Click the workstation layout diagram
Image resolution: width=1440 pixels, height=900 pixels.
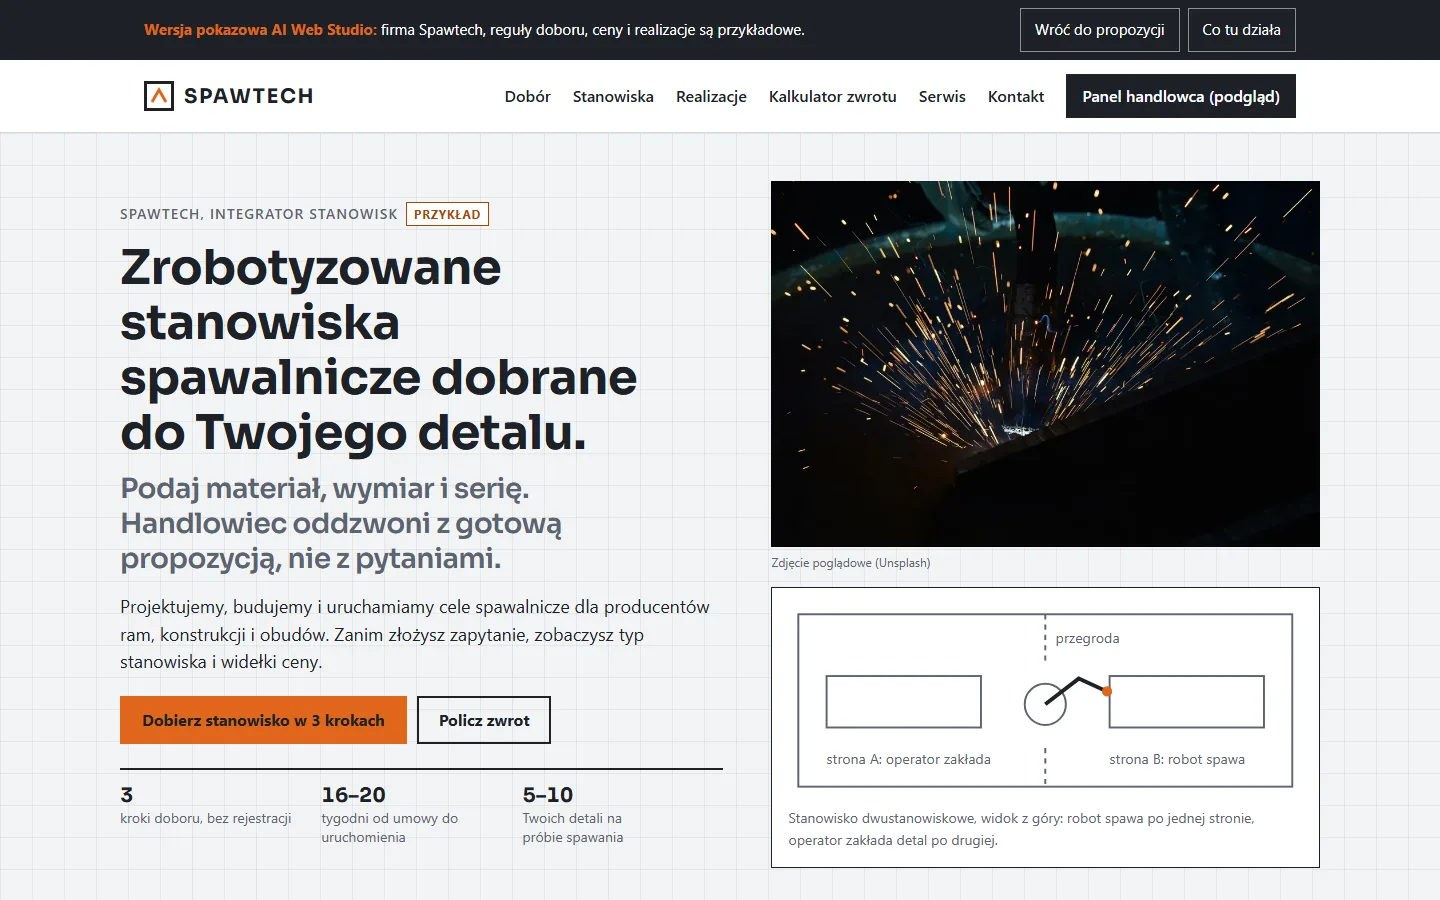[x=1045, y=700]
